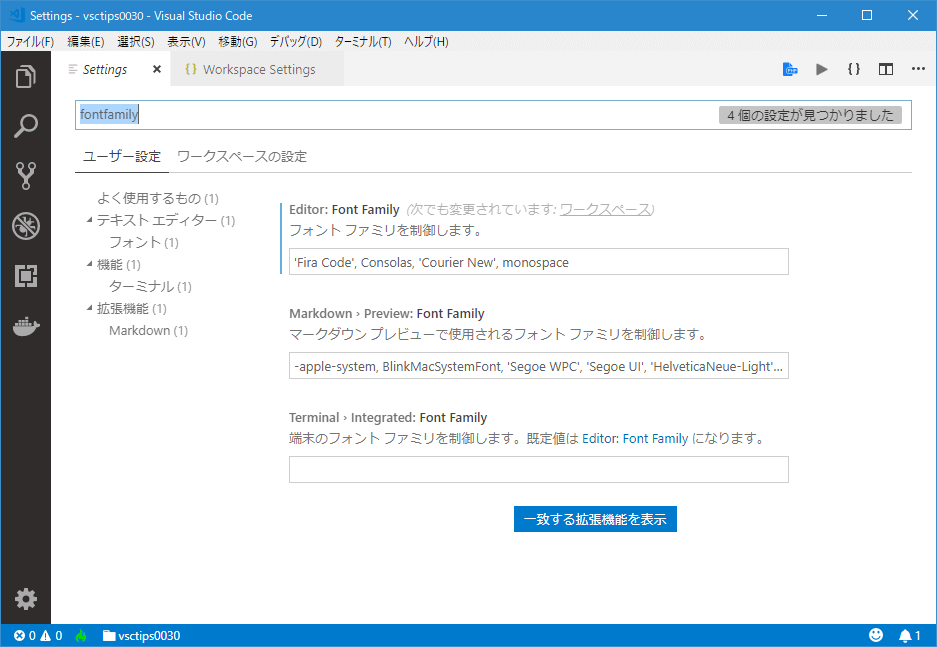The width and height of the screenshot is (937, 647).
Task: Open the Explorer view in activity bar
Action: point(25,76)
